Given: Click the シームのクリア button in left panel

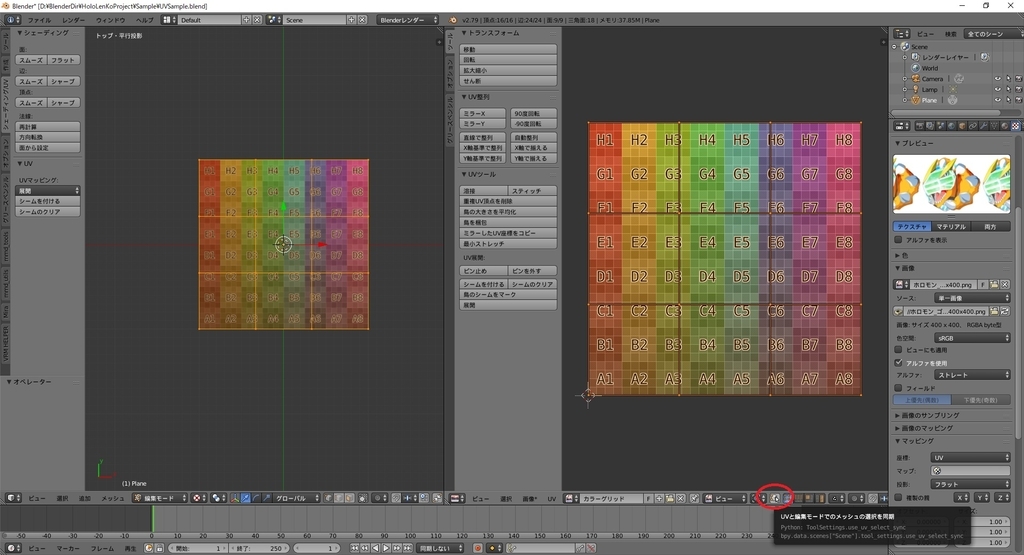Looking at the screenshot, I should (x=48, y=212).
